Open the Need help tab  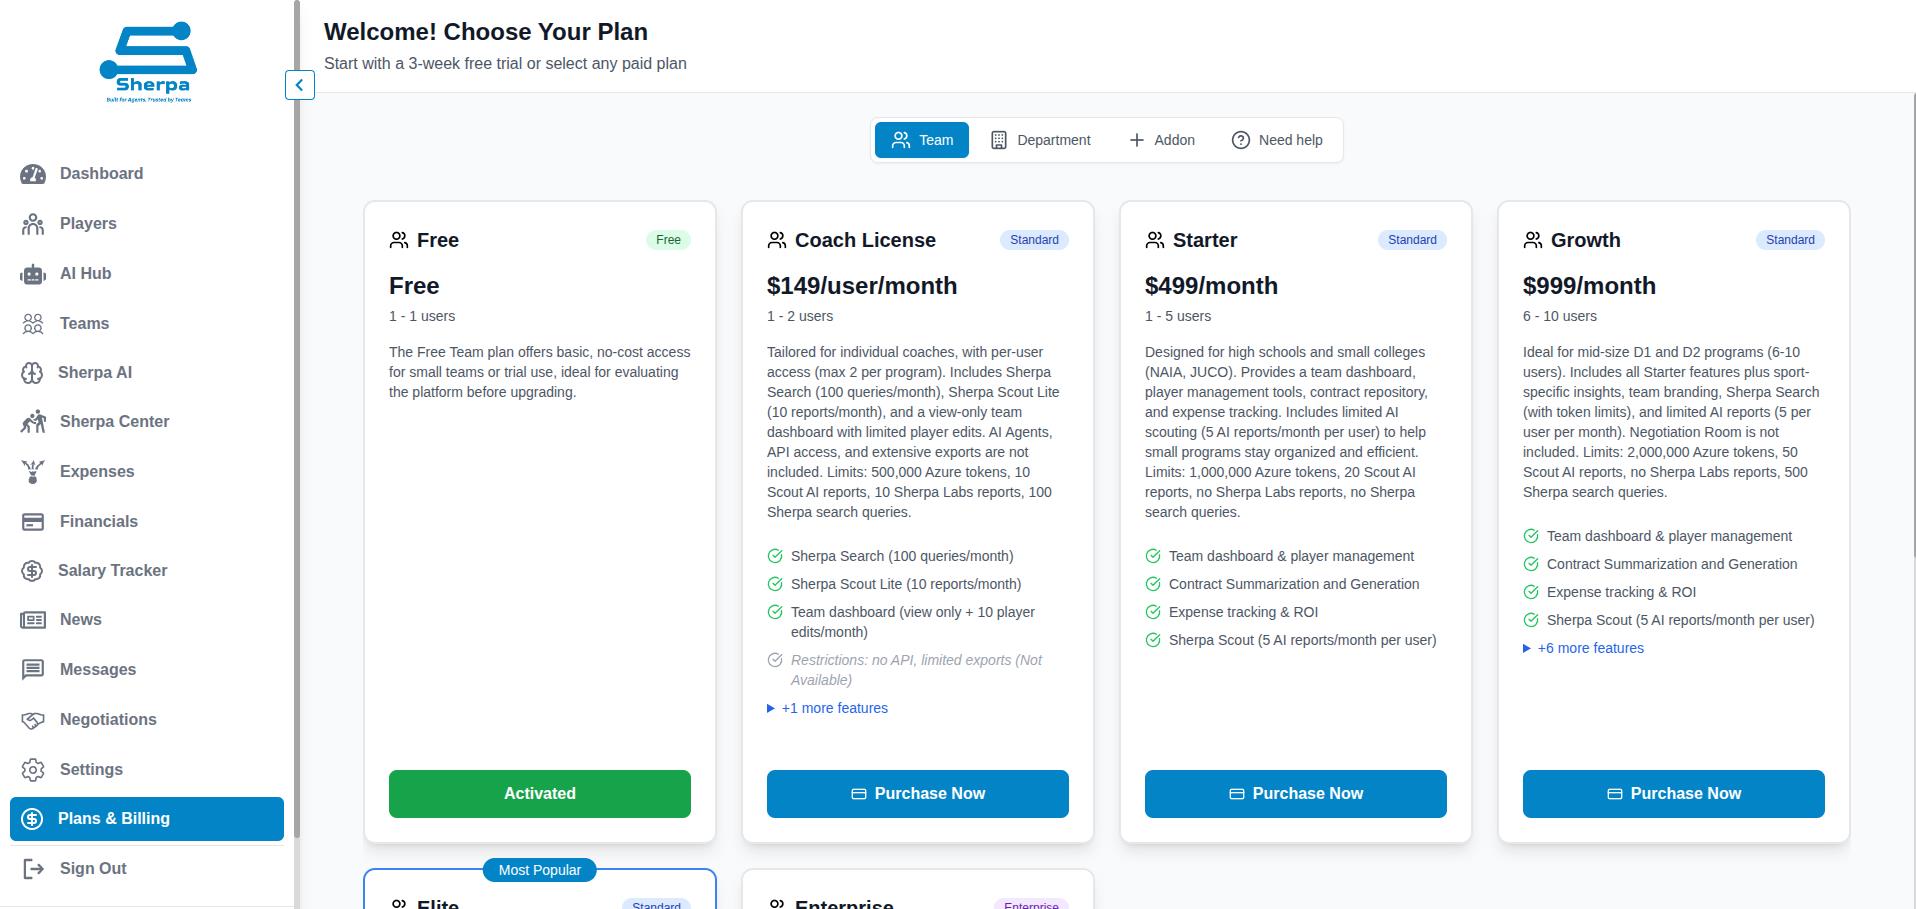(x=1277, y=140)
